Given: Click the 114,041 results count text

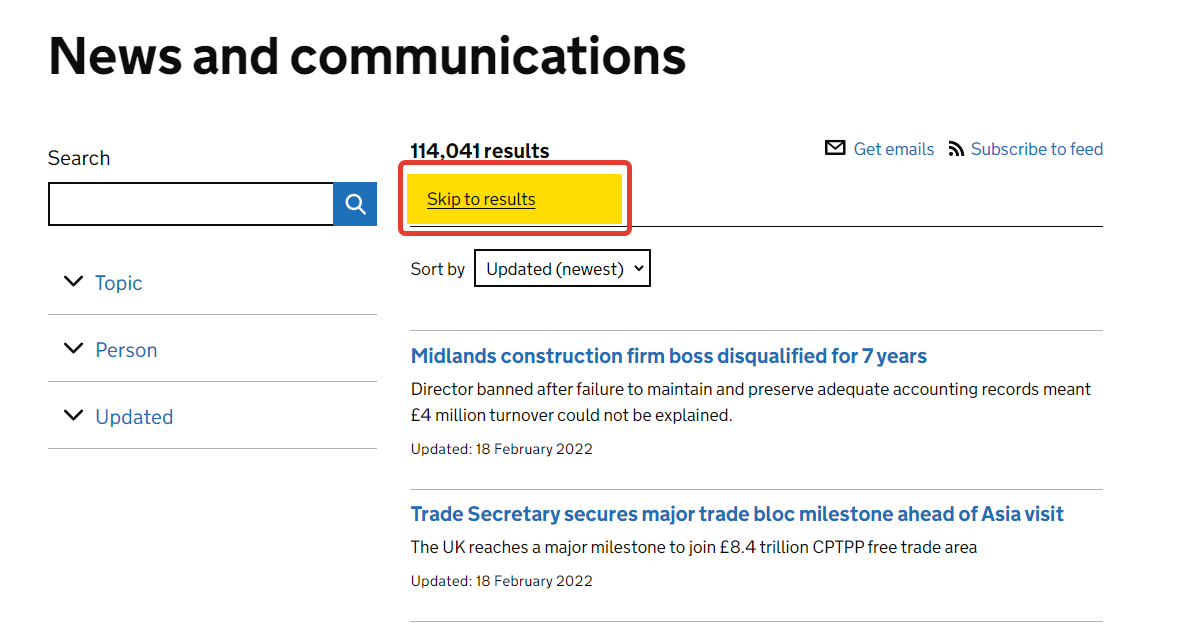Looking at the screenshot, I should (x=480, y=151).
